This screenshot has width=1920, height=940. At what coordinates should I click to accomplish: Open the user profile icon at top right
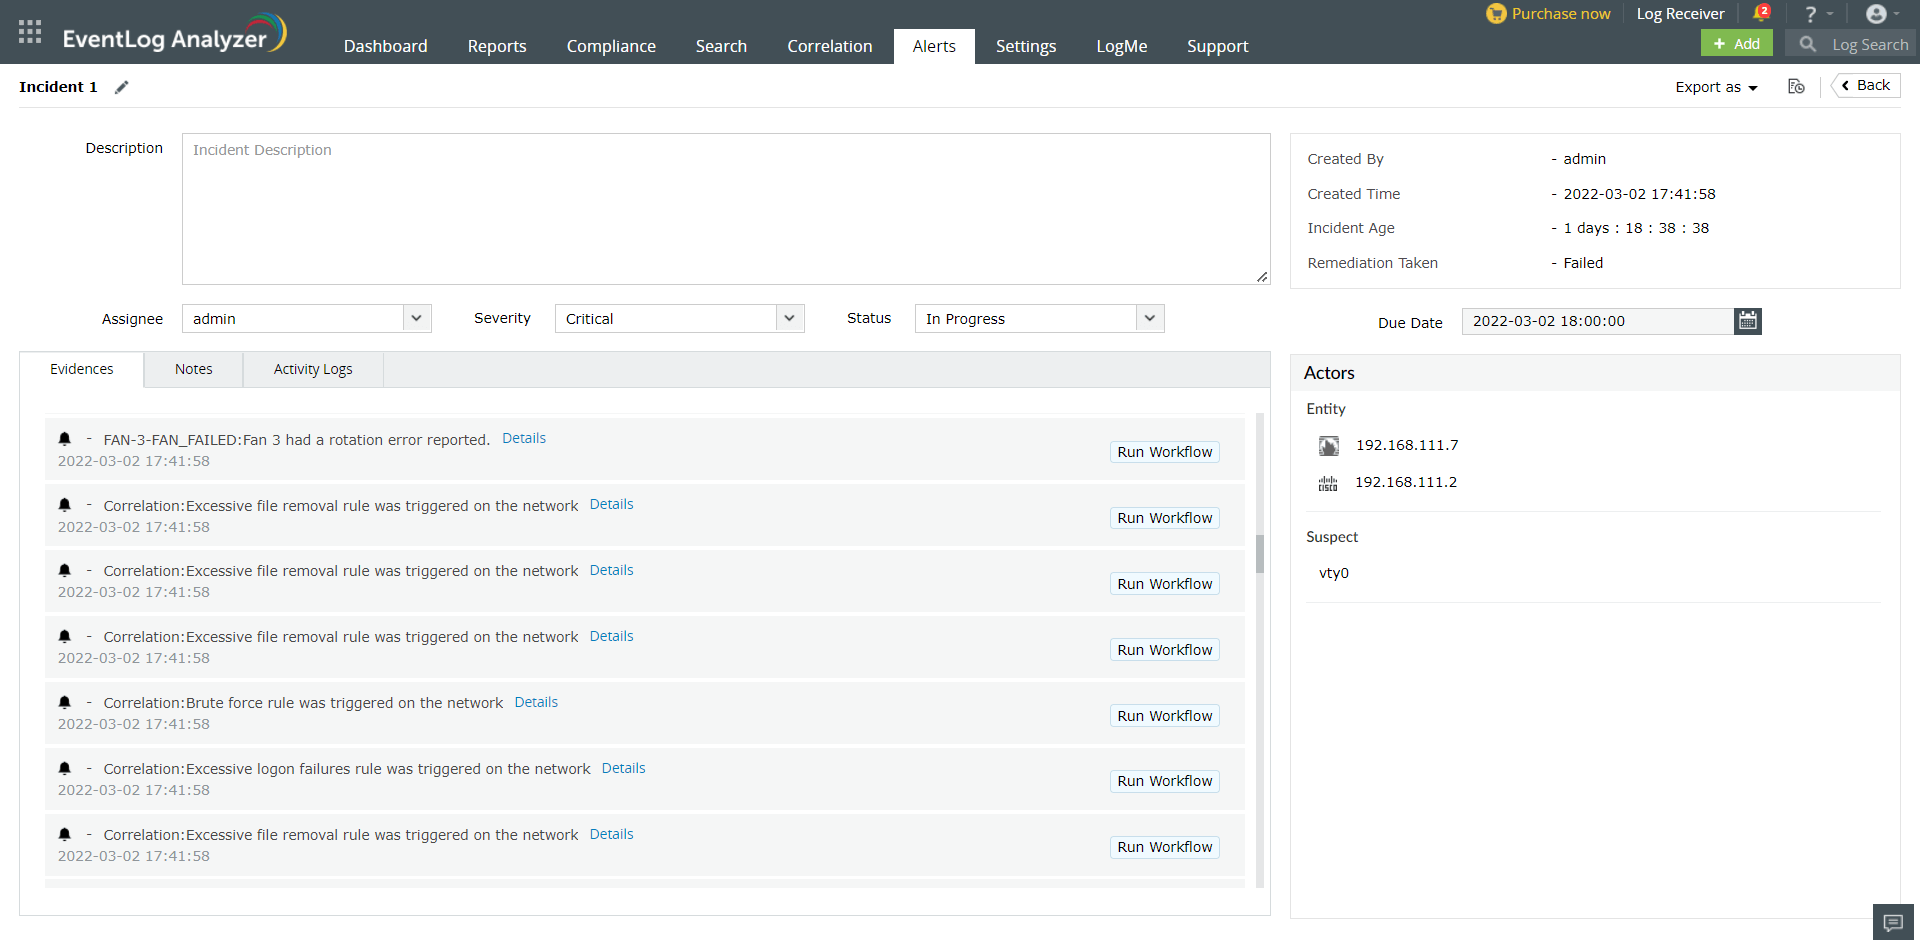(x=1877, y=13)
